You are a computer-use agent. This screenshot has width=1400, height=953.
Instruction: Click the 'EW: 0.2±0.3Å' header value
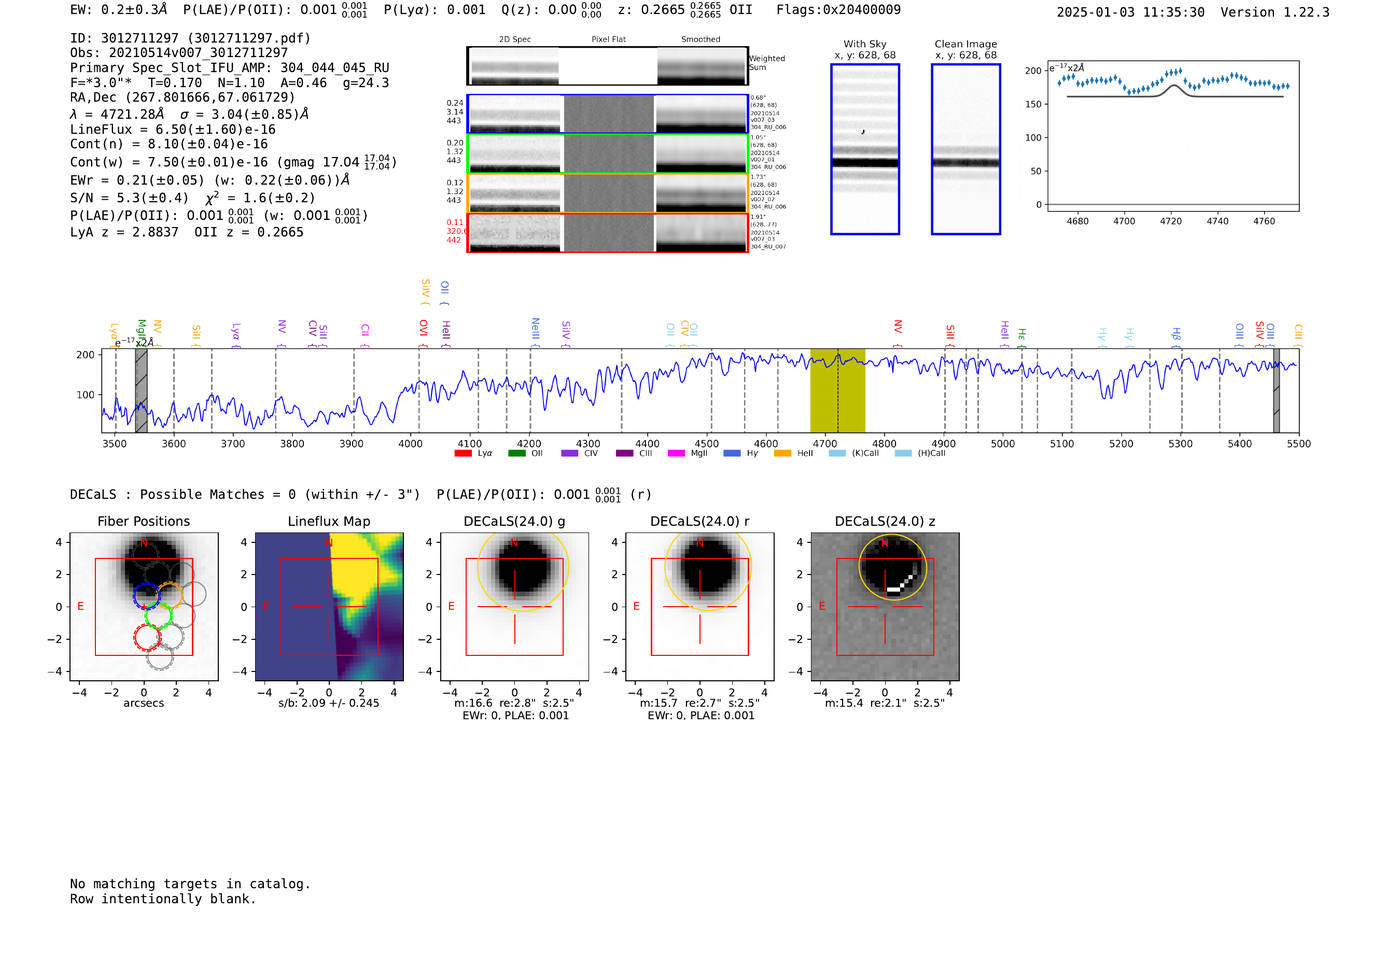(119, 10)
